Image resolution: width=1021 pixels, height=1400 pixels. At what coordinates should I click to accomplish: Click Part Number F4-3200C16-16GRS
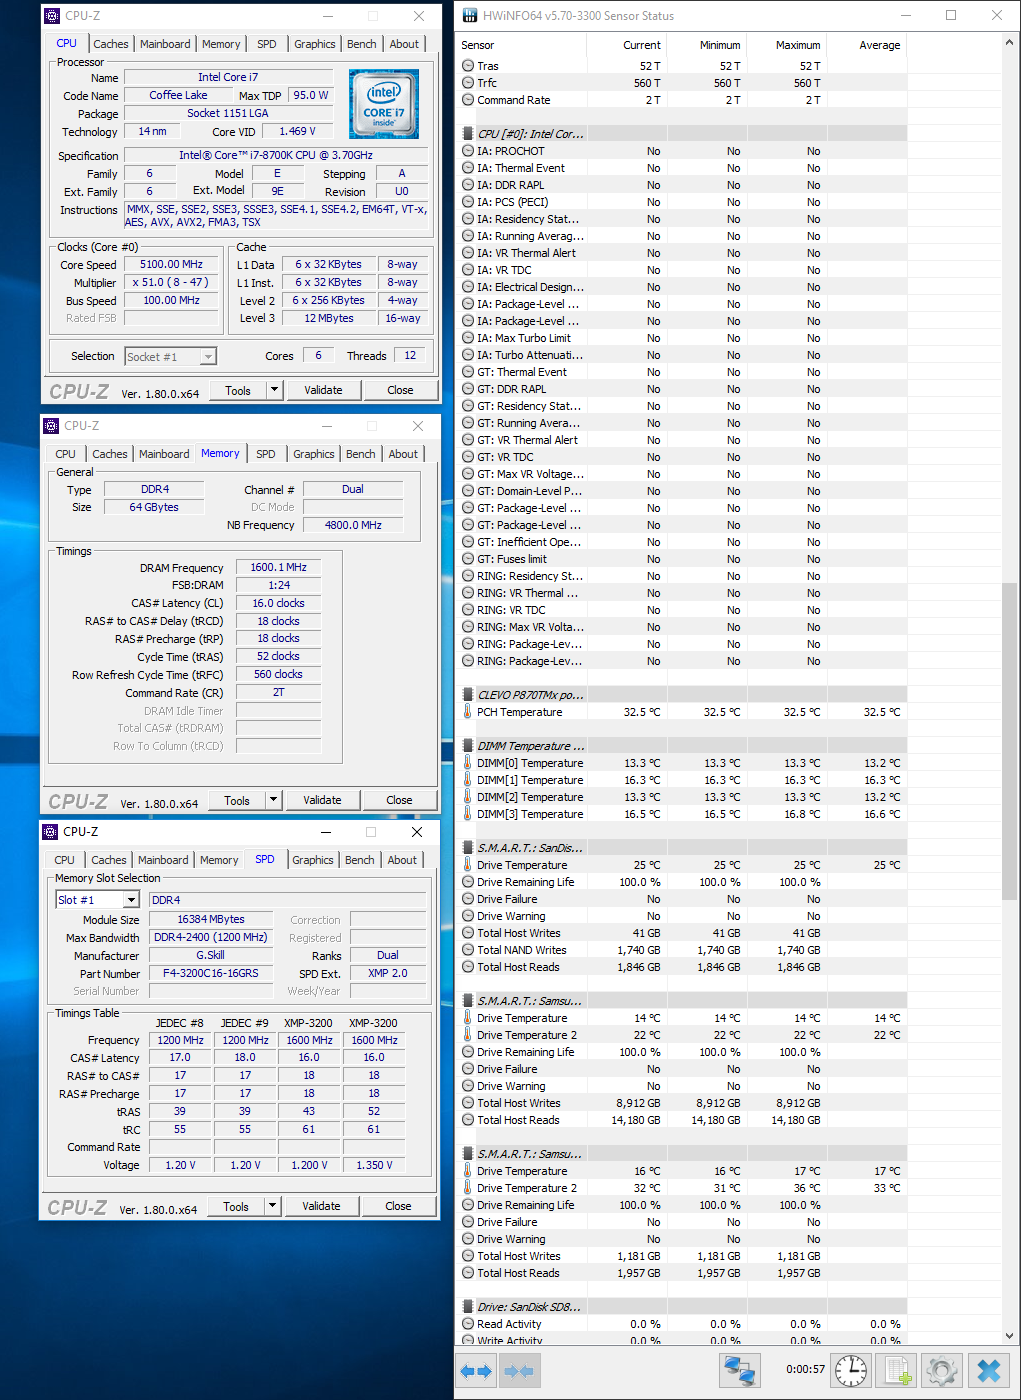(x=211, y=973)
